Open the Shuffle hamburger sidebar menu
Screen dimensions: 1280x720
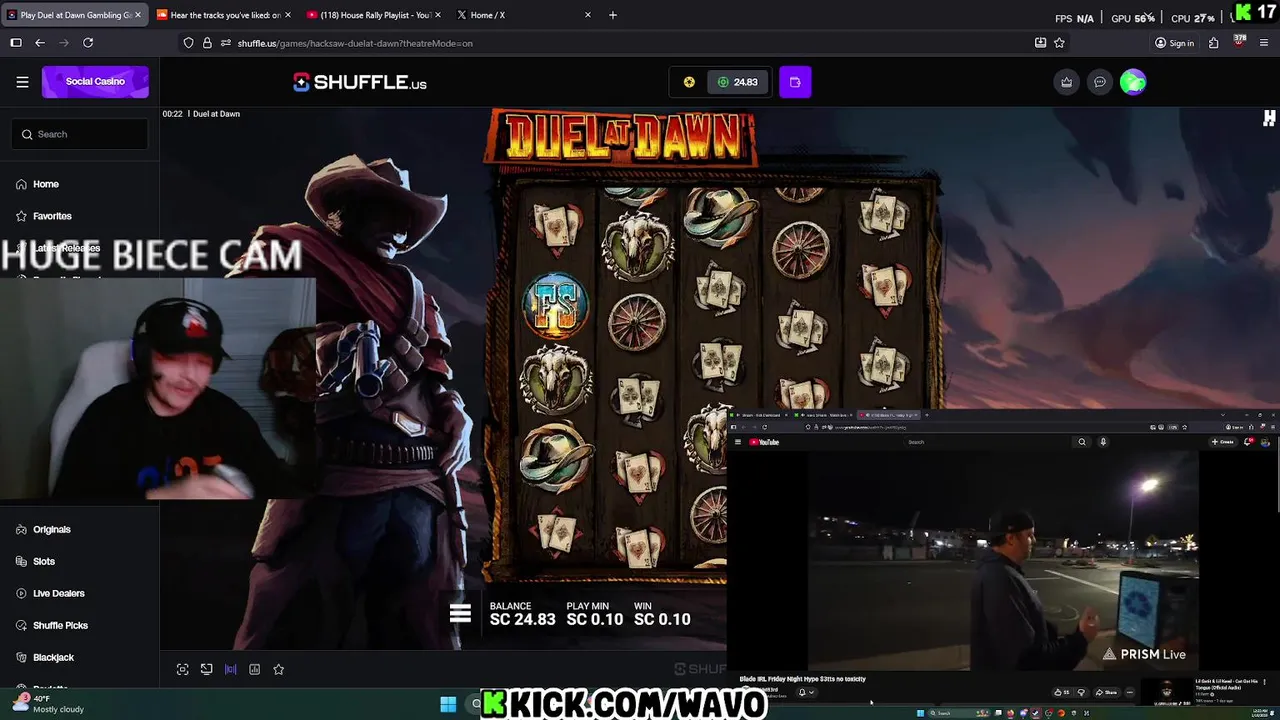point(22,82)
